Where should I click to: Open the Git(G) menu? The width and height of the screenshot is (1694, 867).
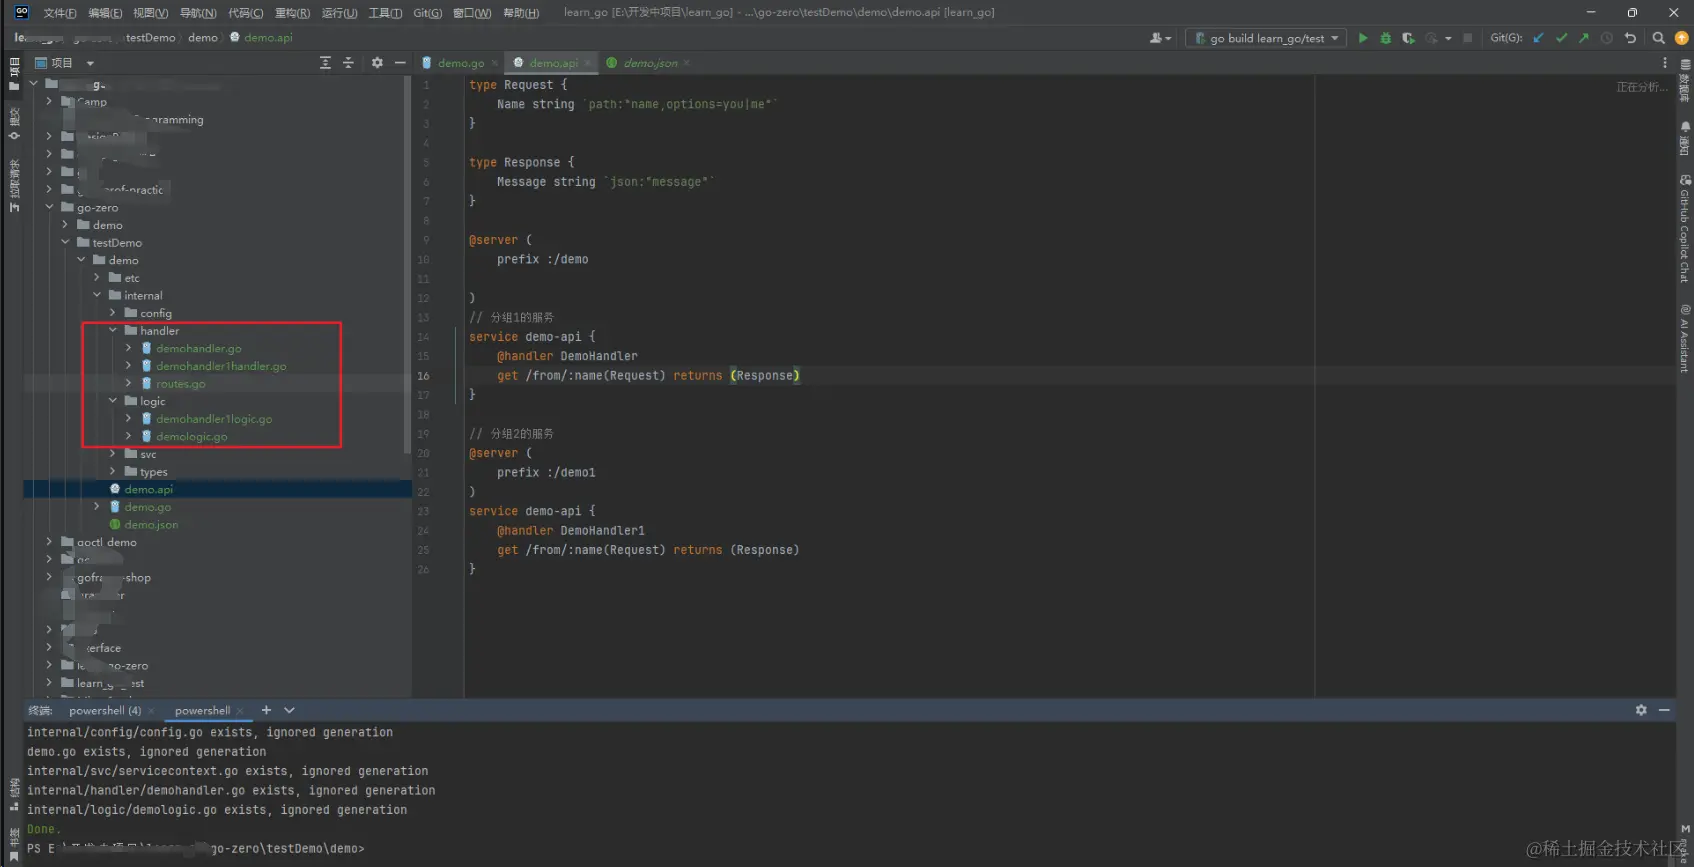428,13
